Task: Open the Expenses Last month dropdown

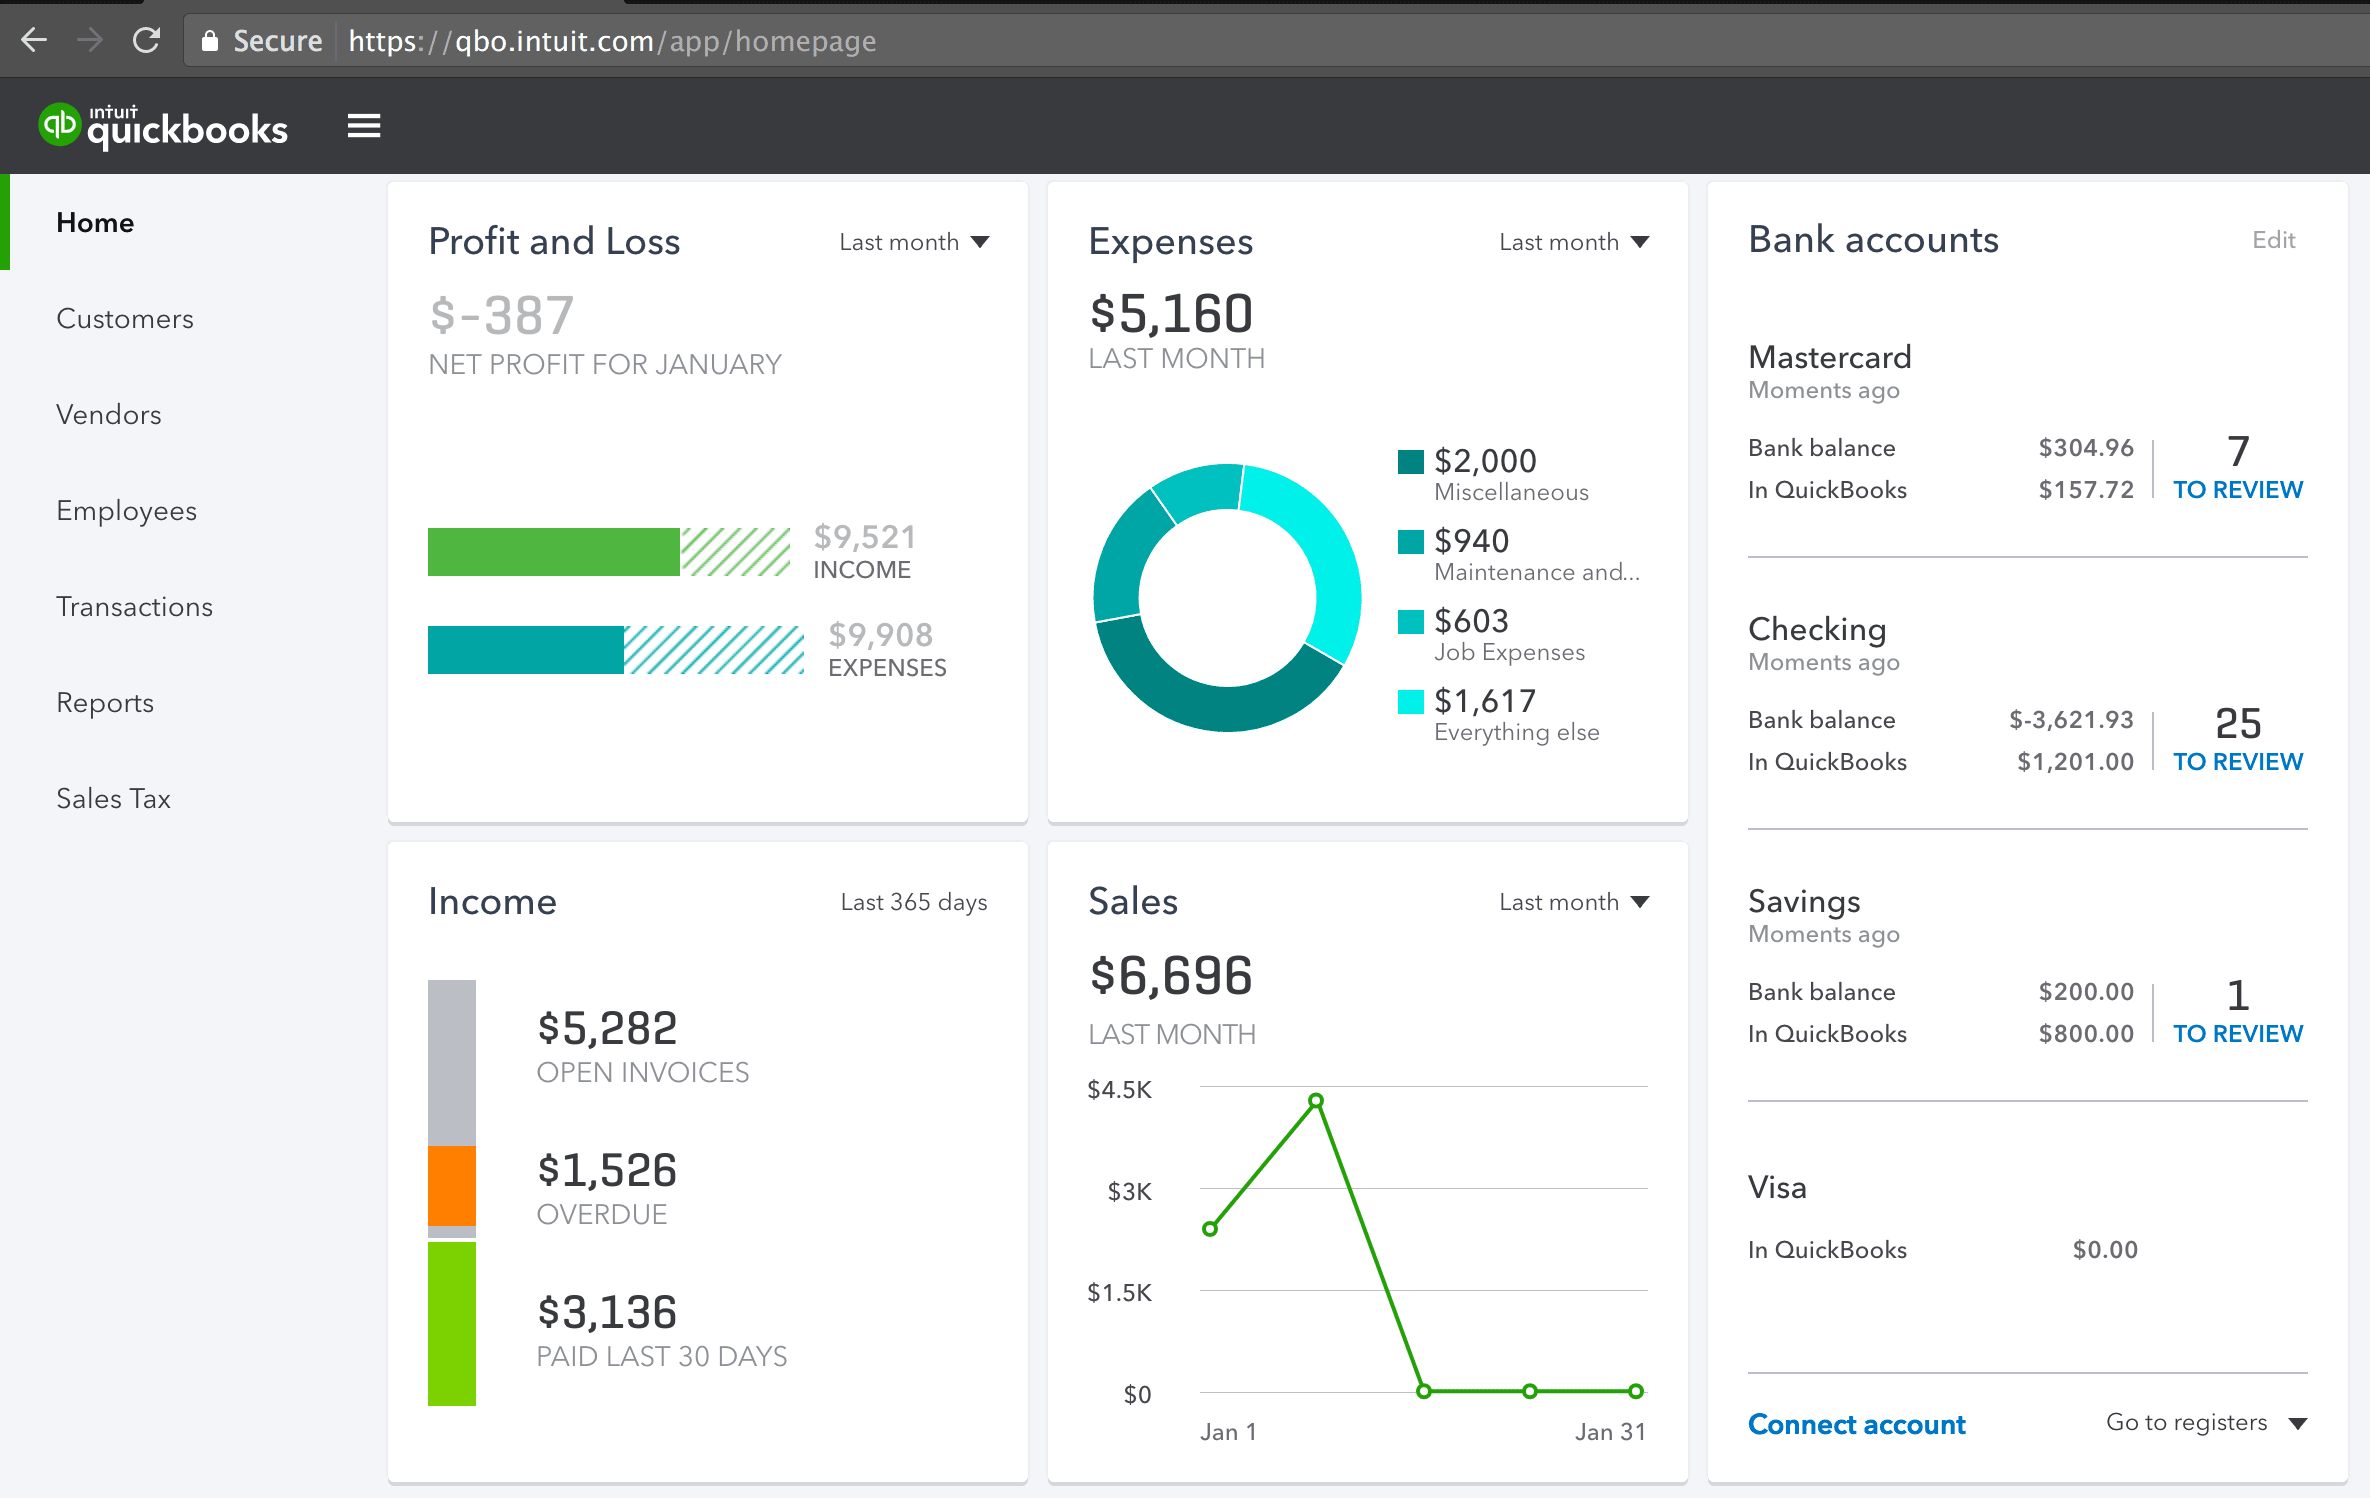Action: 1573,241
